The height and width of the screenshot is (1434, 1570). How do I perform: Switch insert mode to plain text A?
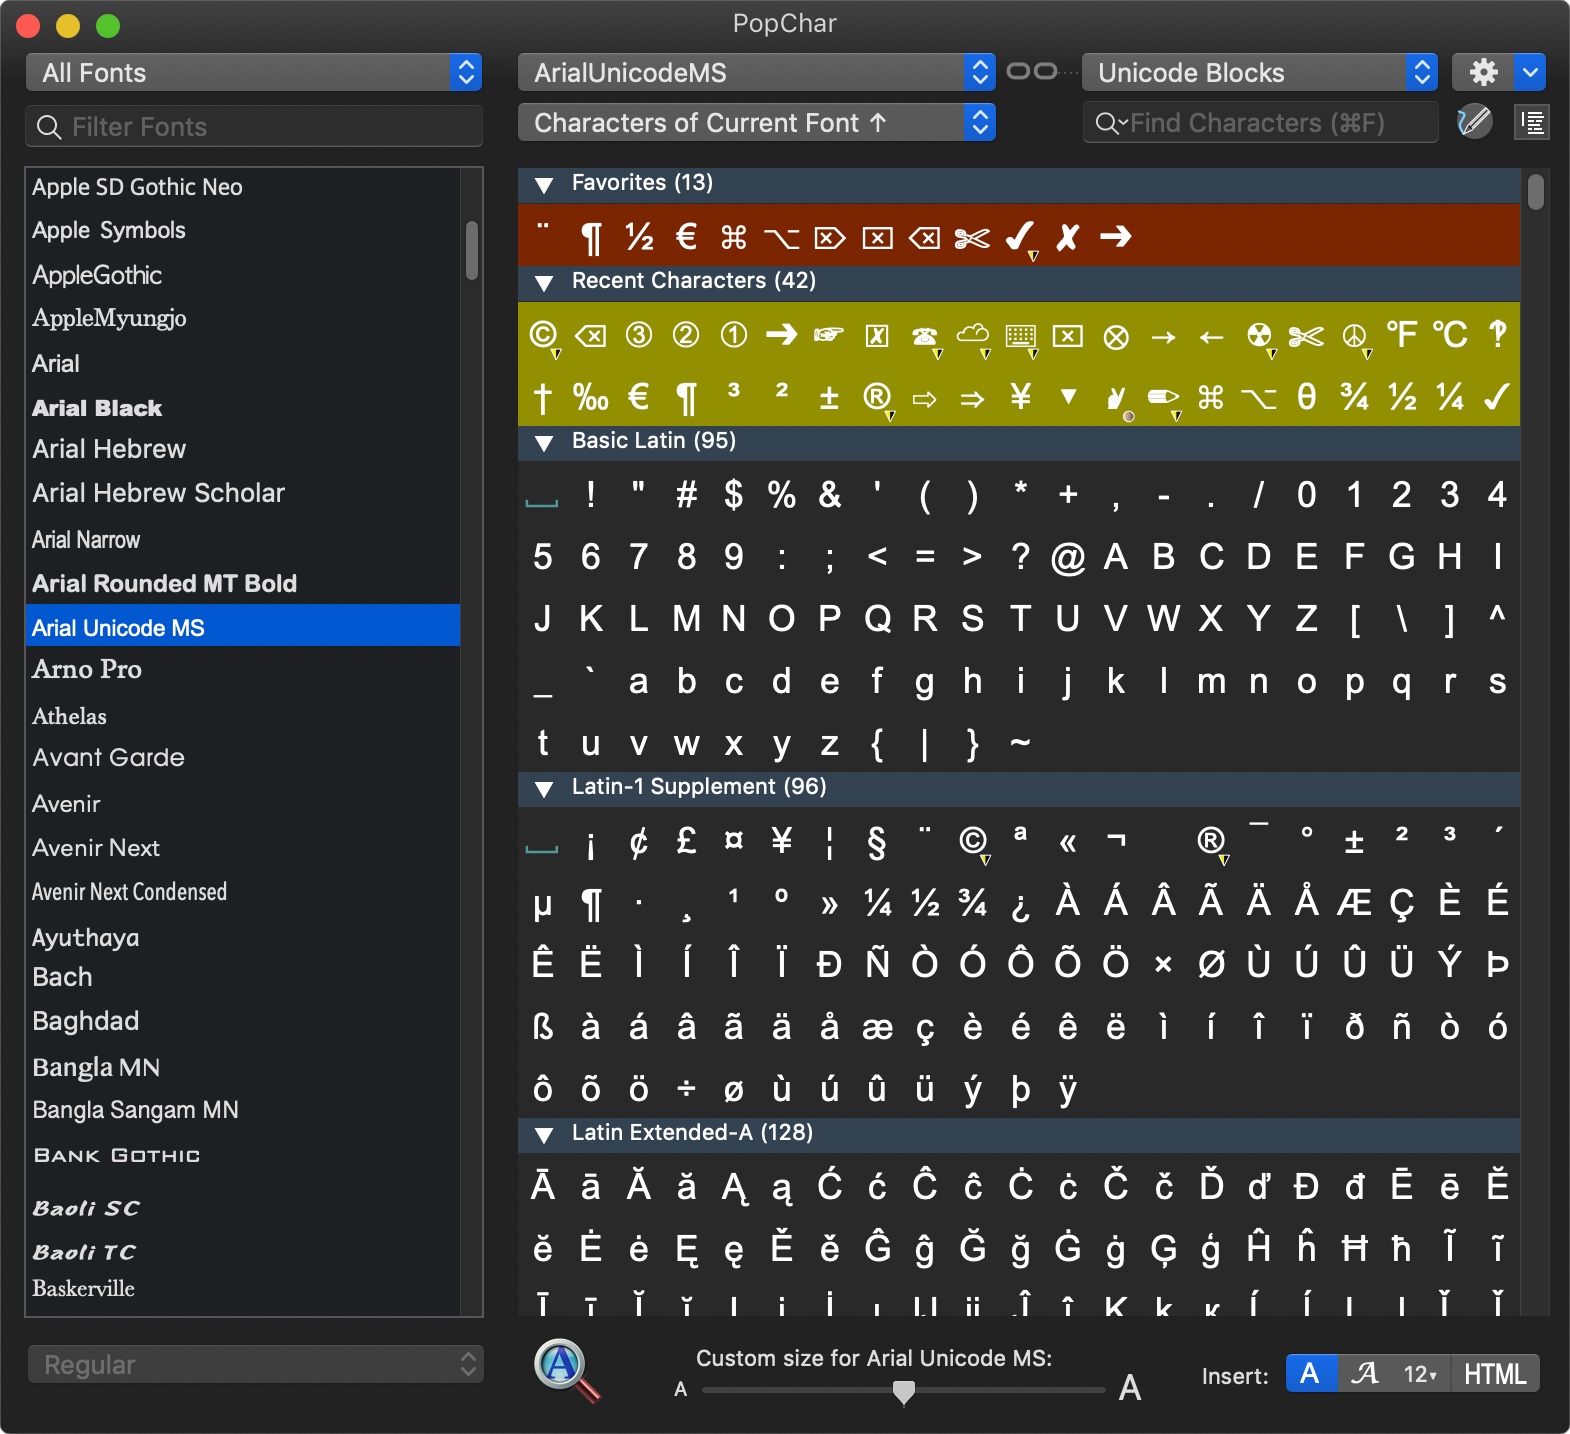[x=1310, y=1374]
